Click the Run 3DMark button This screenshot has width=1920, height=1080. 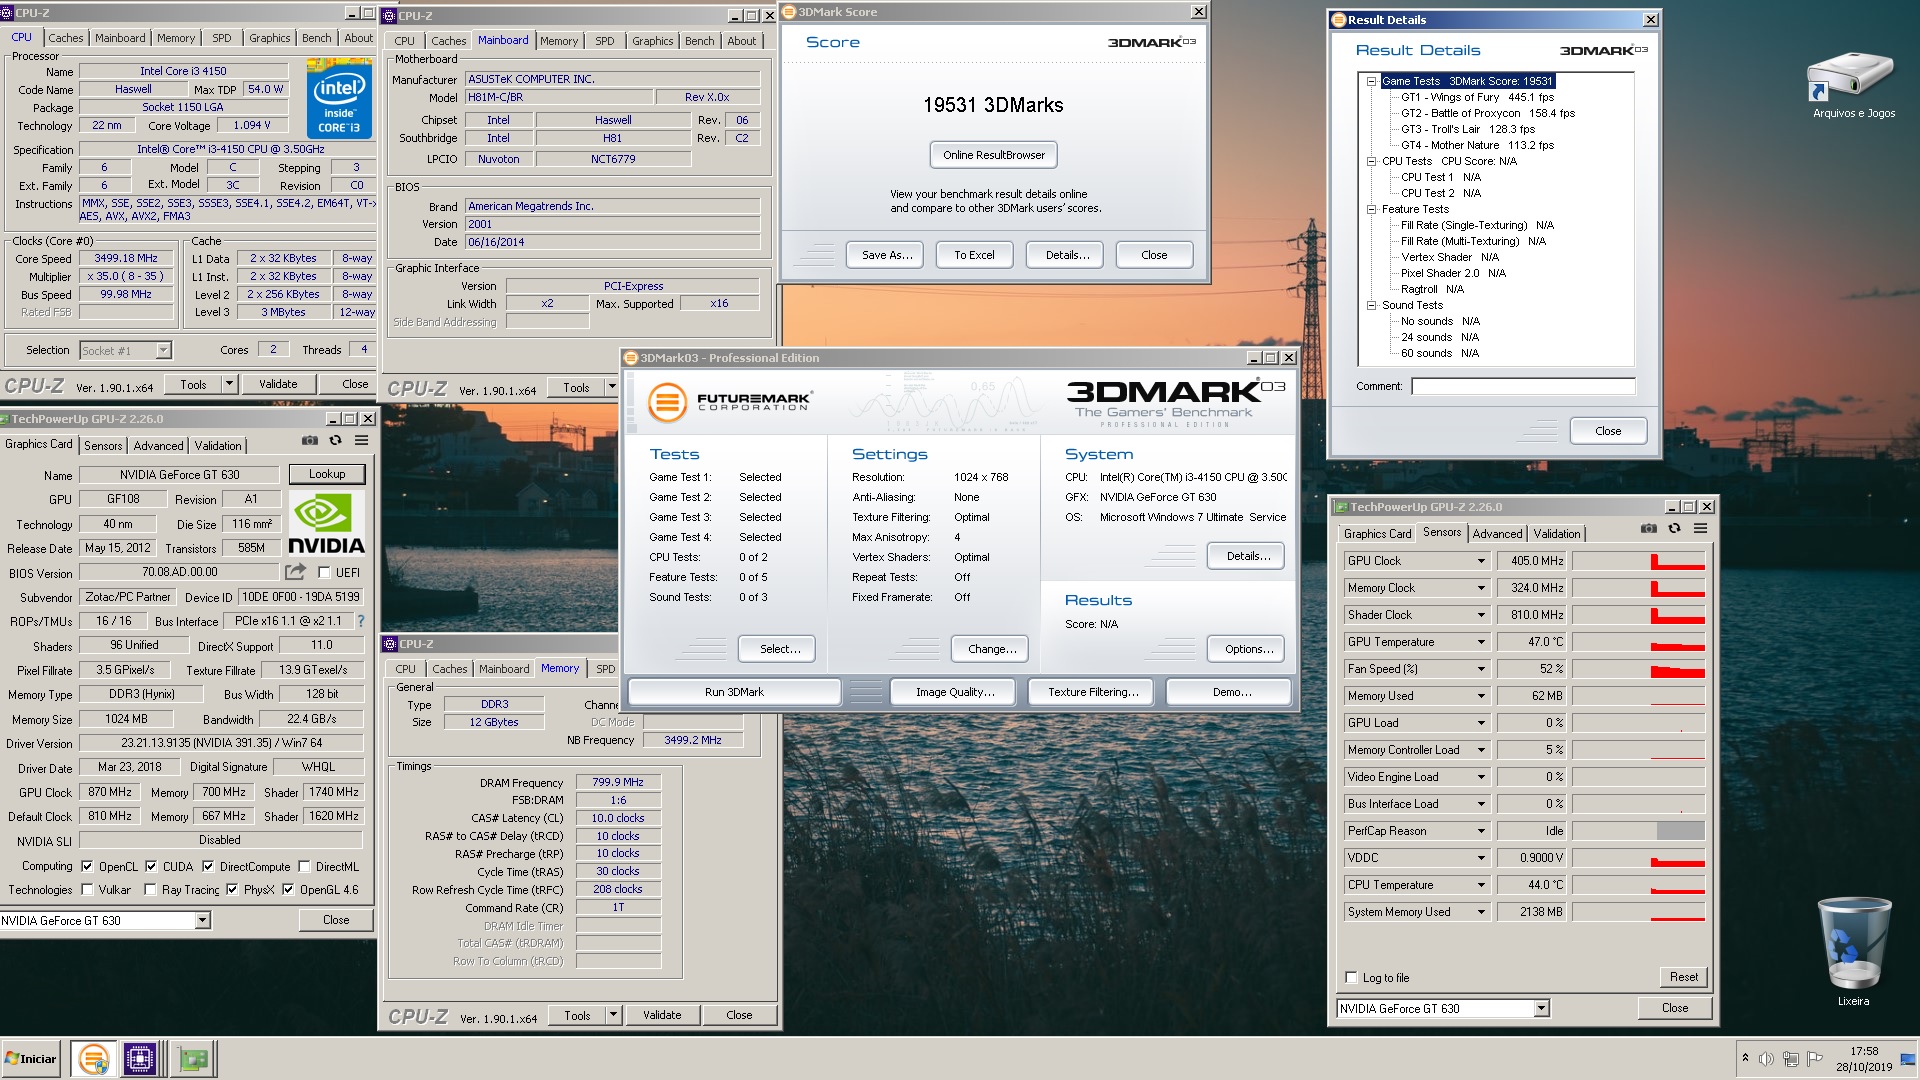click(734, 692)
